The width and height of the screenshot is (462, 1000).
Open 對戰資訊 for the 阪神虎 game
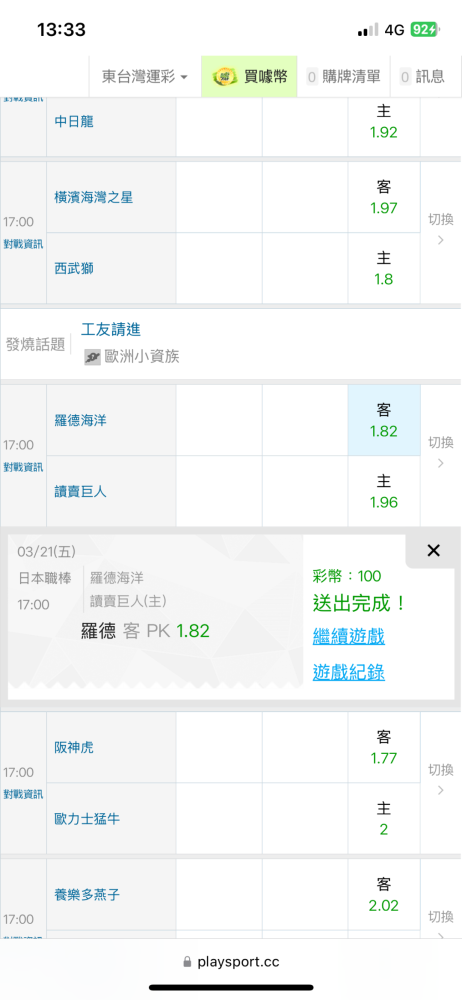point(23,794)
